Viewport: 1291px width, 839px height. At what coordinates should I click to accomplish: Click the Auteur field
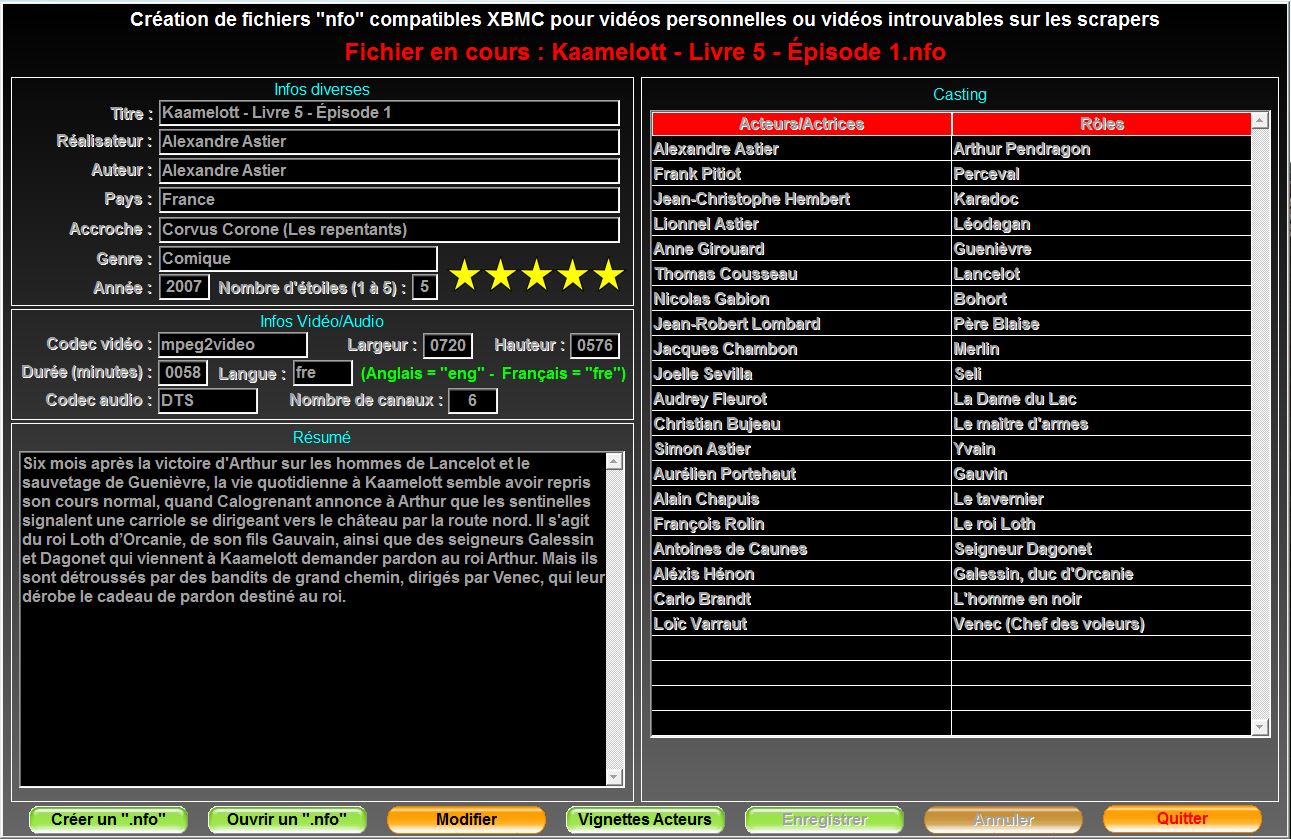coord(389,171)
